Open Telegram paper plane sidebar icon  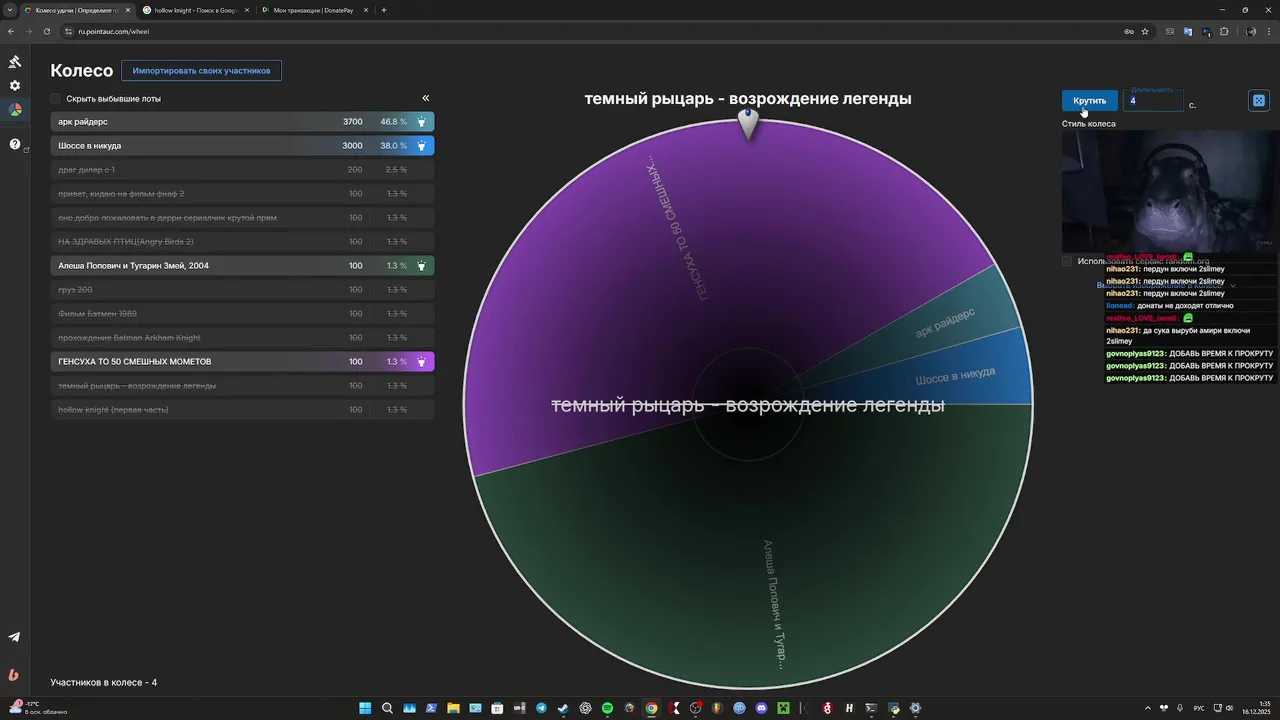tap(15, 637)
